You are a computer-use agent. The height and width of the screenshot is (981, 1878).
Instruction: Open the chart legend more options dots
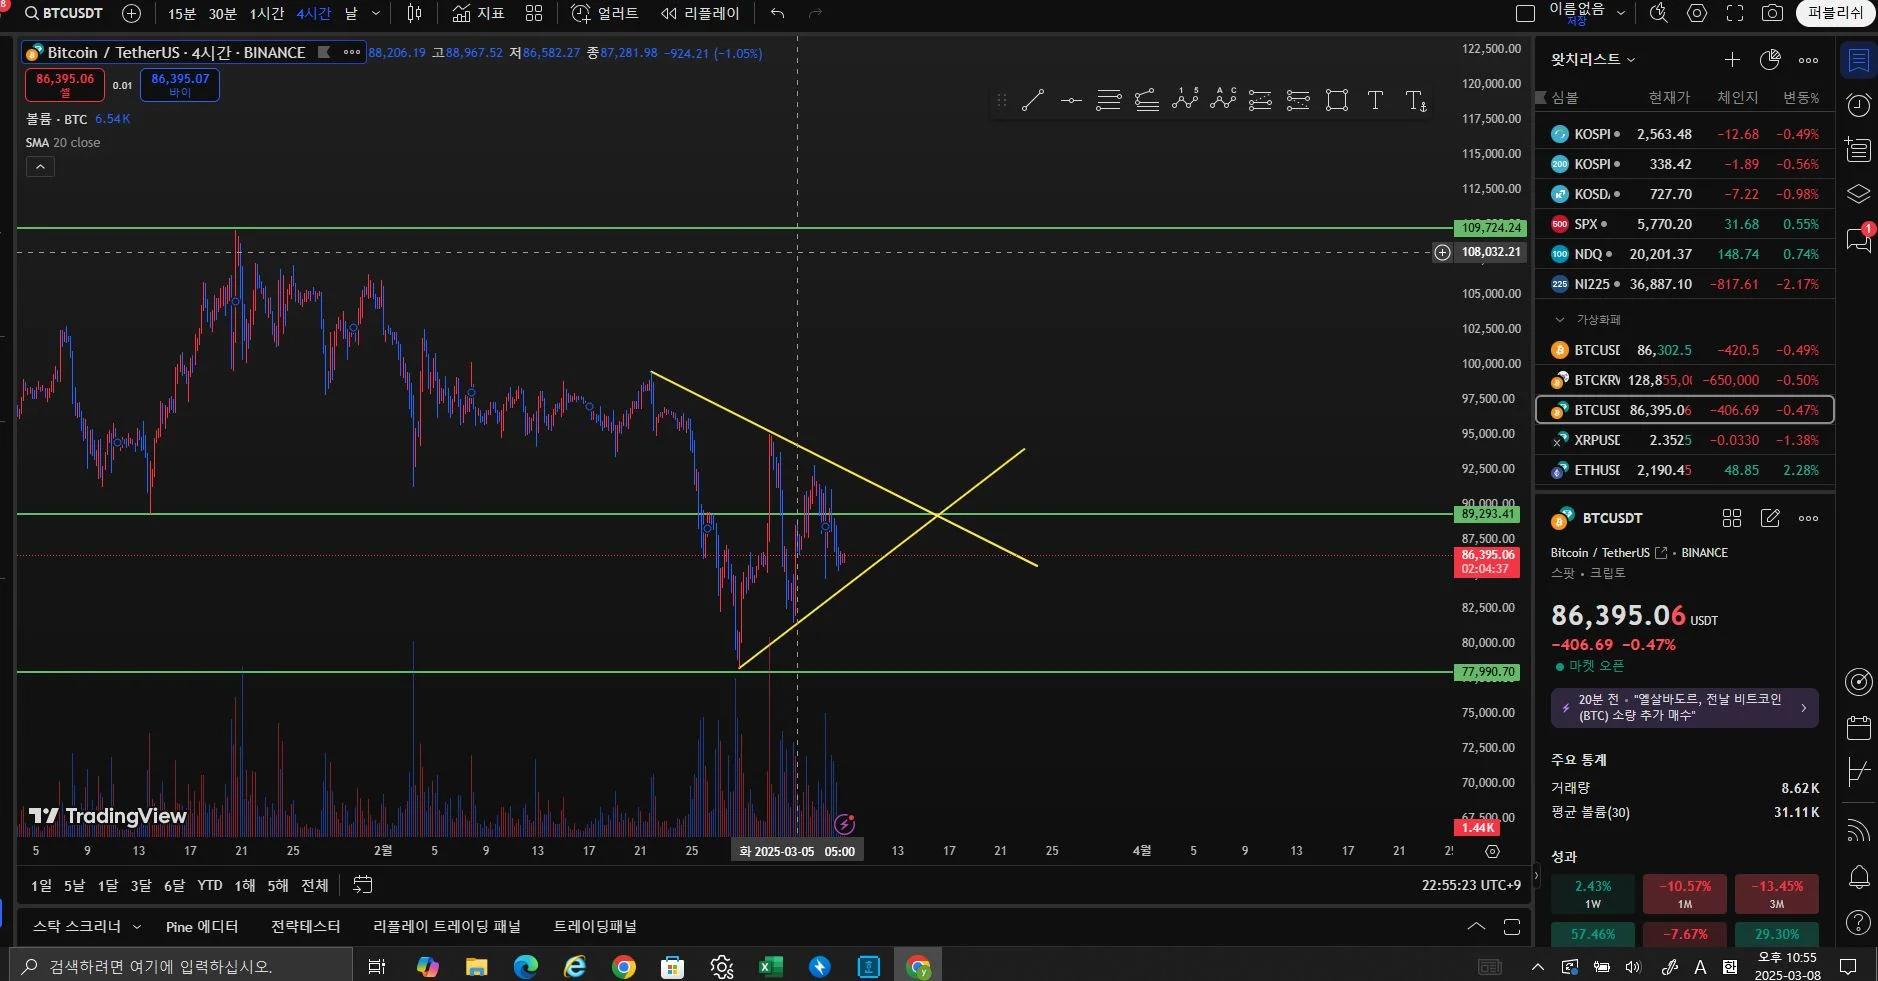click(352, 52)
